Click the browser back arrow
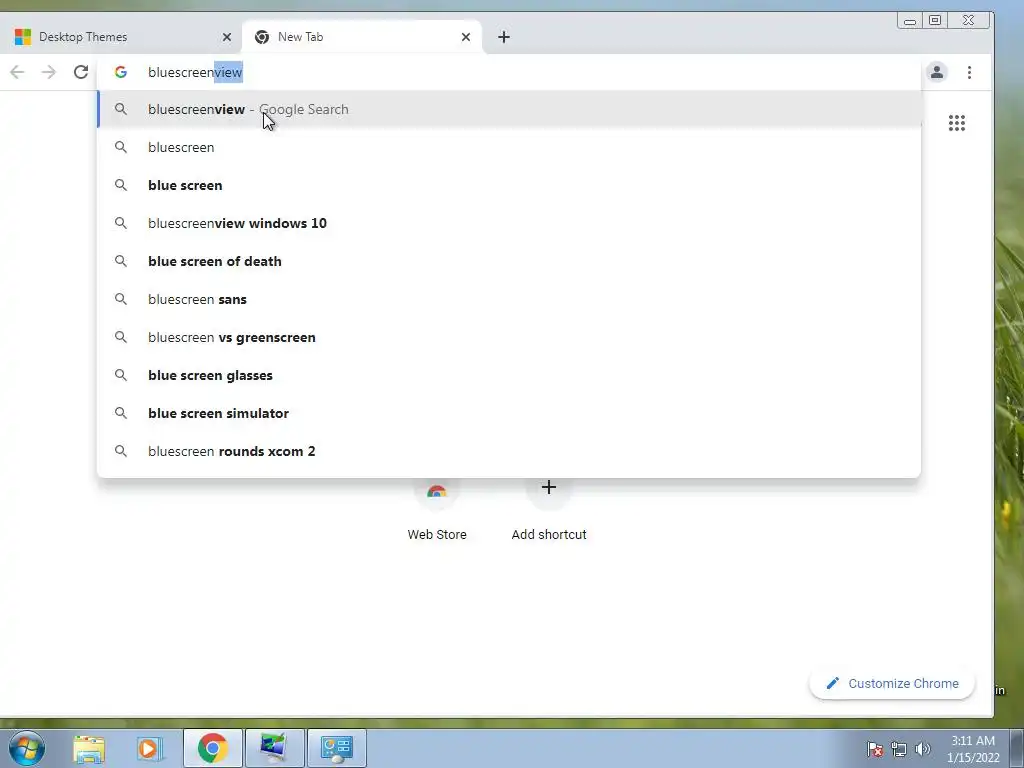 click(17, 72)
